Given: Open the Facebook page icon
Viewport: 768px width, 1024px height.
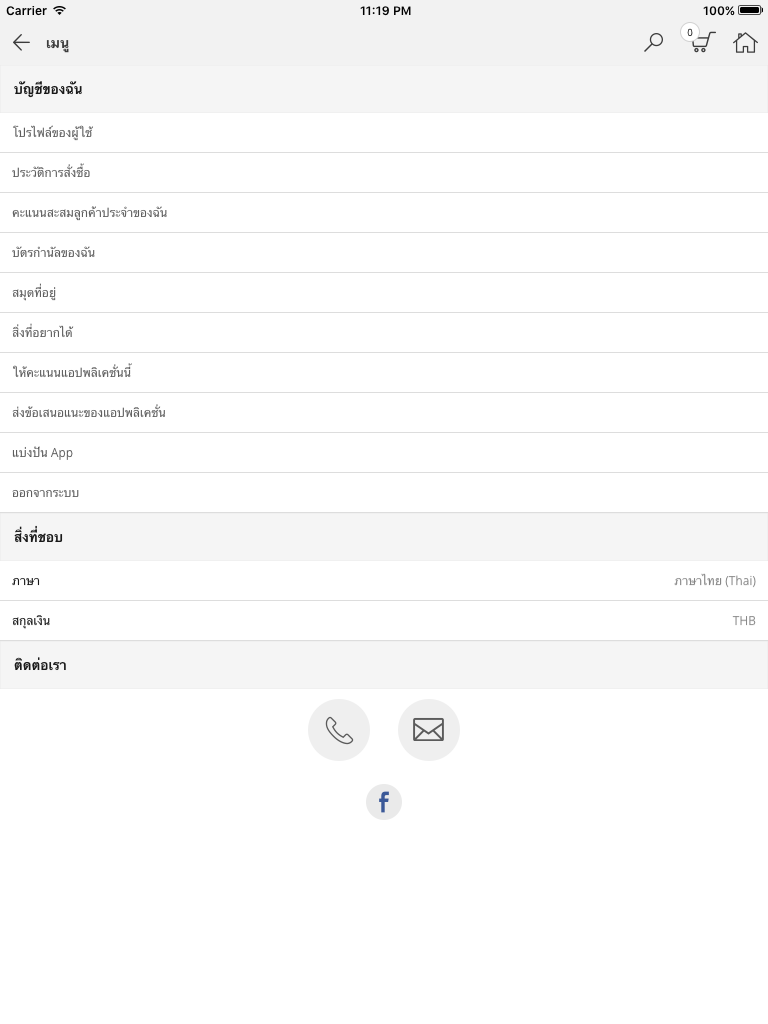Looking at the screenshot, I should 384,802.
